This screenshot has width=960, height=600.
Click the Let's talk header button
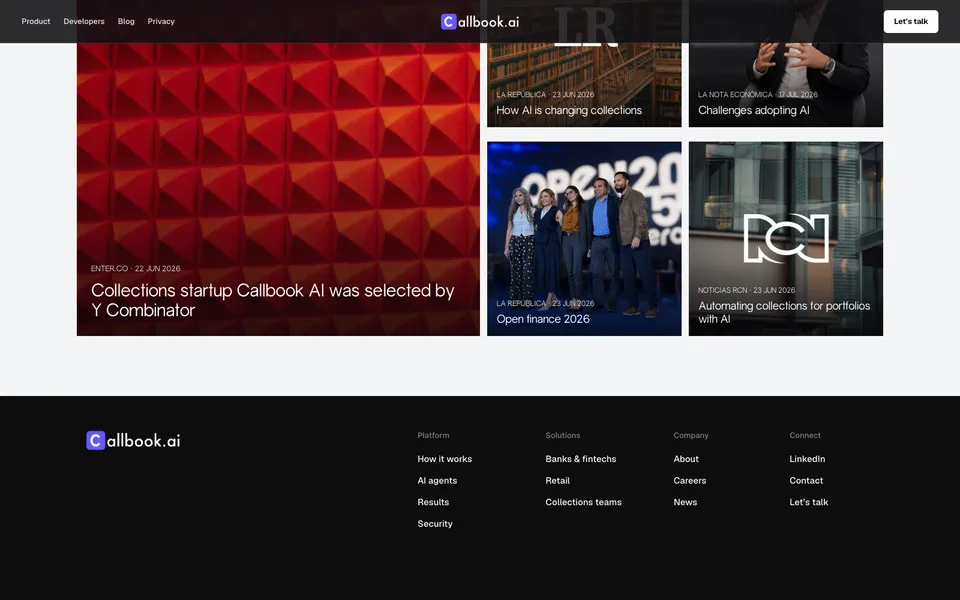click(x=910, y=21)
